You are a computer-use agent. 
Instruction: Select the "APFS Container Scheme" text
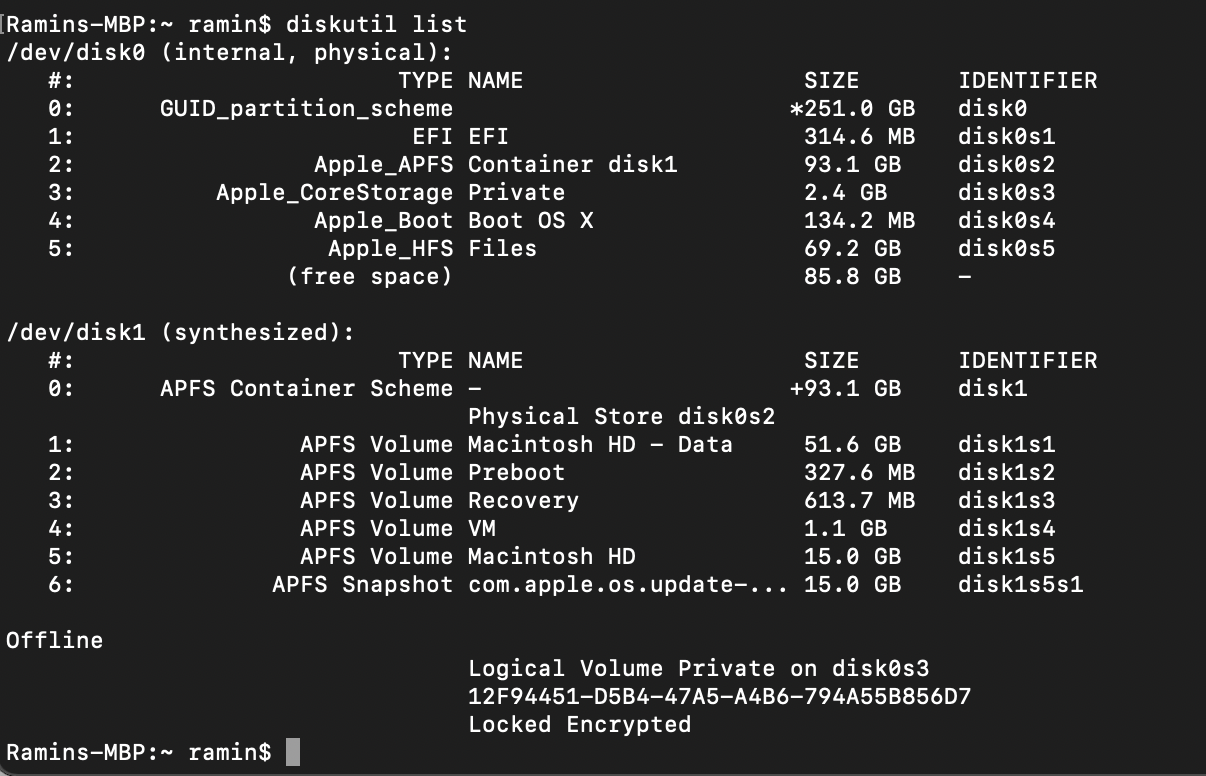click(x=306, y=388)
